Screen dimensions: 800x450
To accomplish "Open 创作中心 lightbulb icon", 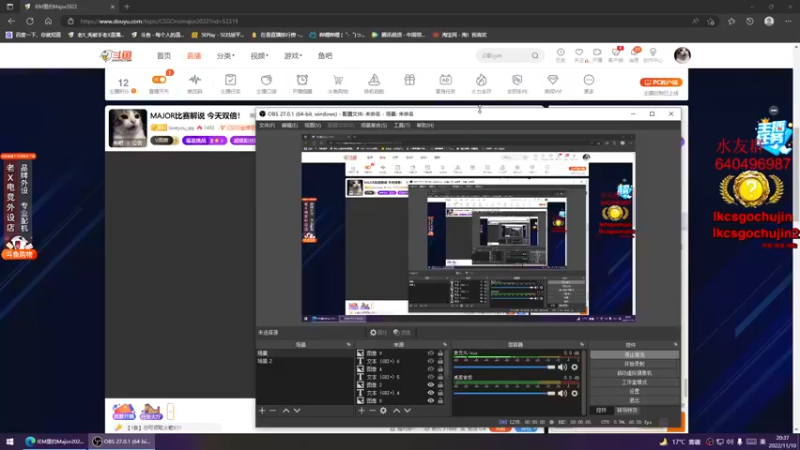I will coord(653,55).
